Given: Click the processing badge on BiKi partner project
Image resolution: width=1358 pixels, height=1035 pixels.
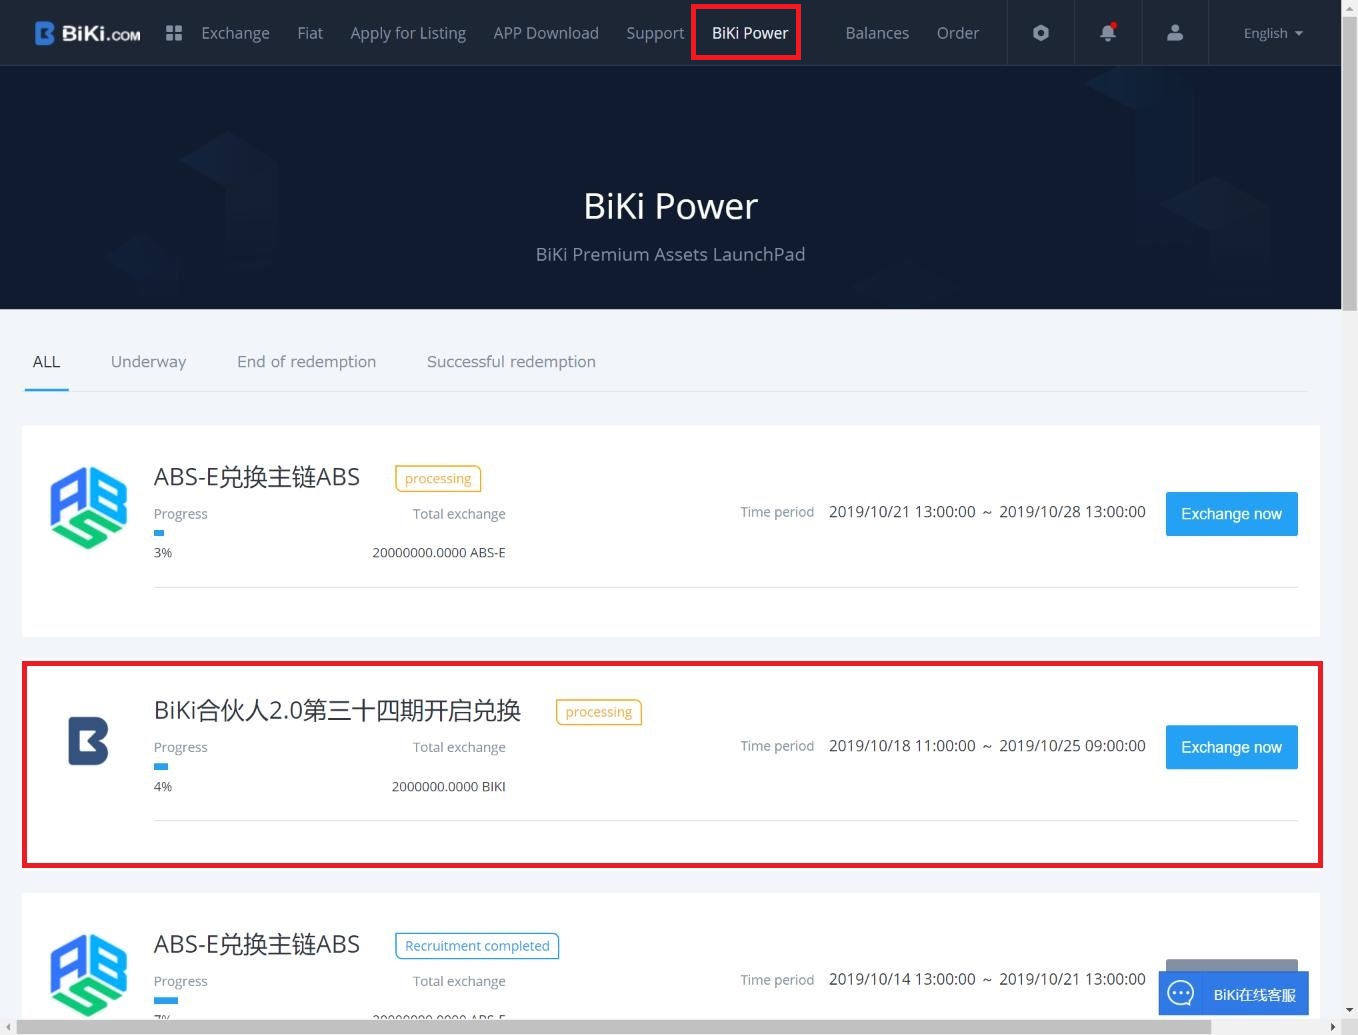Looking at the screenshot, I should [x=599, y=712].
